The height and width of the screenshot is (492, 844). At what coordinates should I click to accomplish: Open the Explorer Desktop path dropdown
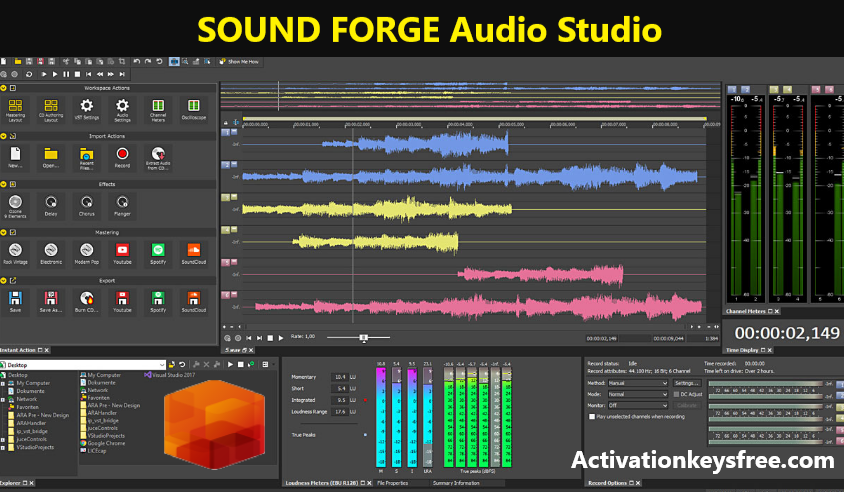click(161, 364)
